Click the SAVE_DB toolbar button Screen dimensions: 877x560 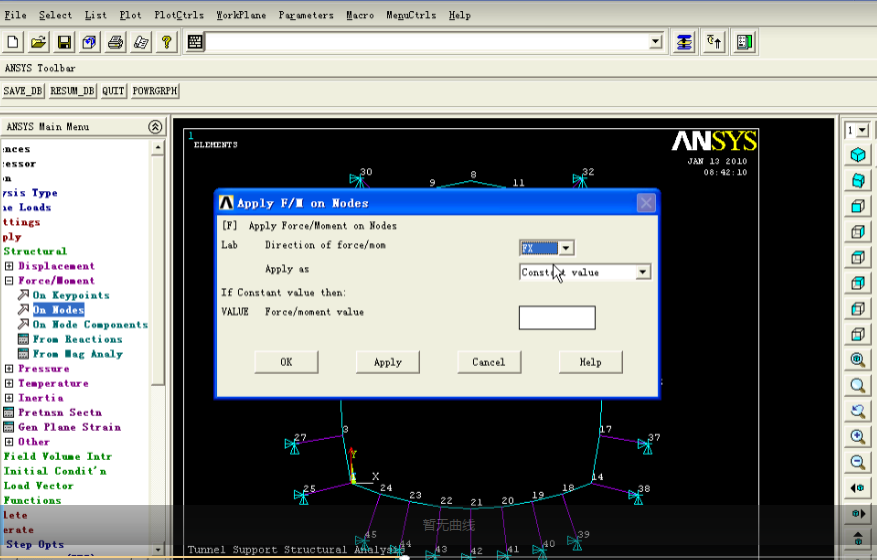[x=23, y=91]
